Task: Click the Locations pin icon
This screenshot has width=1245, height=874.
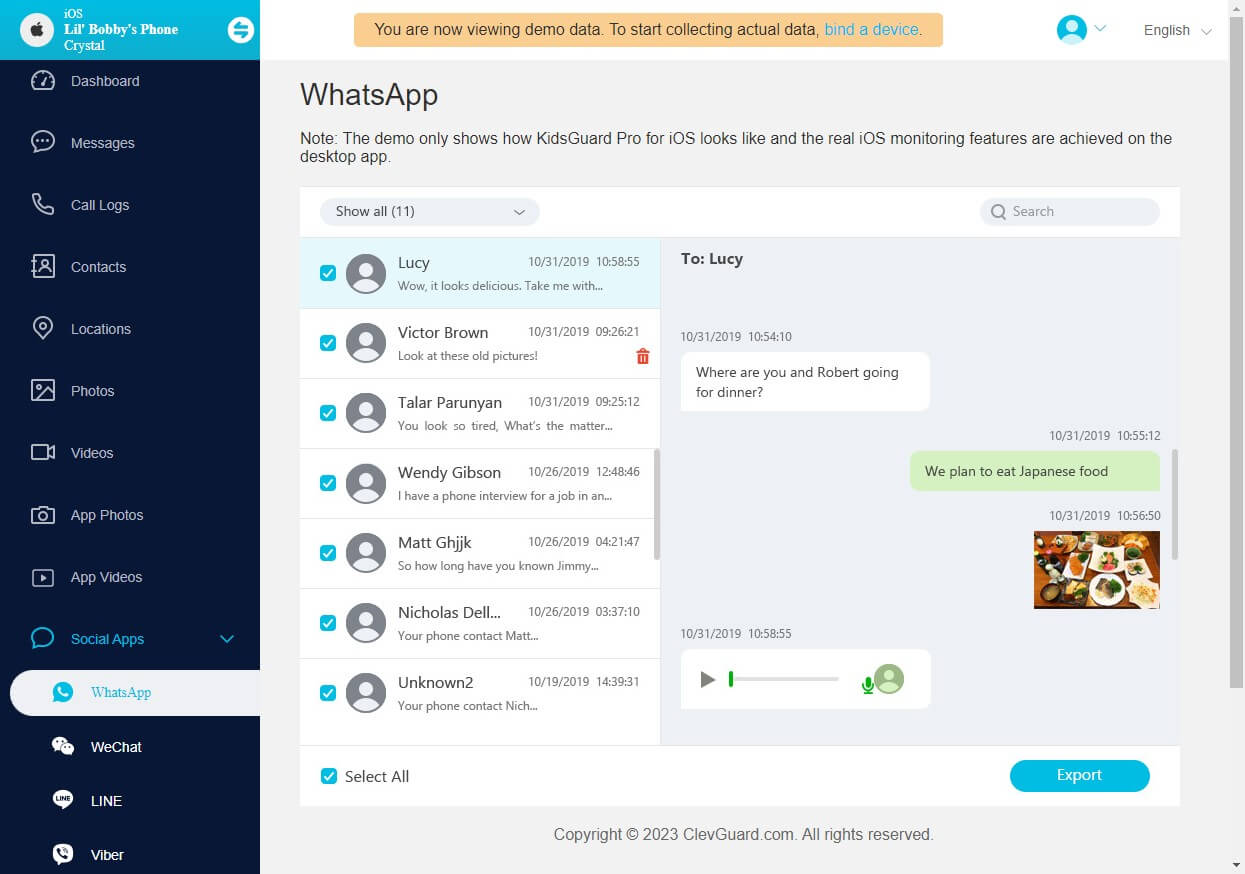Action: pos(43,329)
